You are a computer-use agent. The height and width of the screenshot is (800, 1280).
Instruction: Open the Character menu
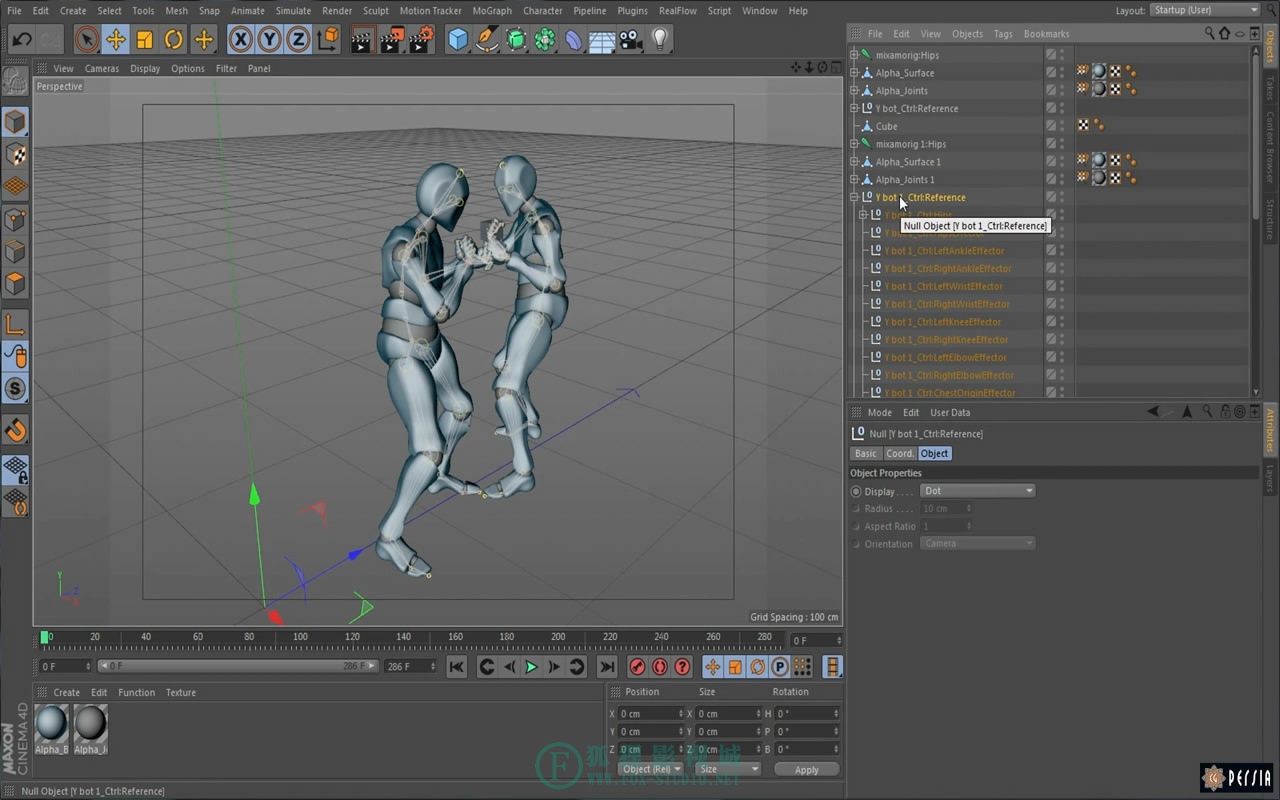[x=543, y=11]
